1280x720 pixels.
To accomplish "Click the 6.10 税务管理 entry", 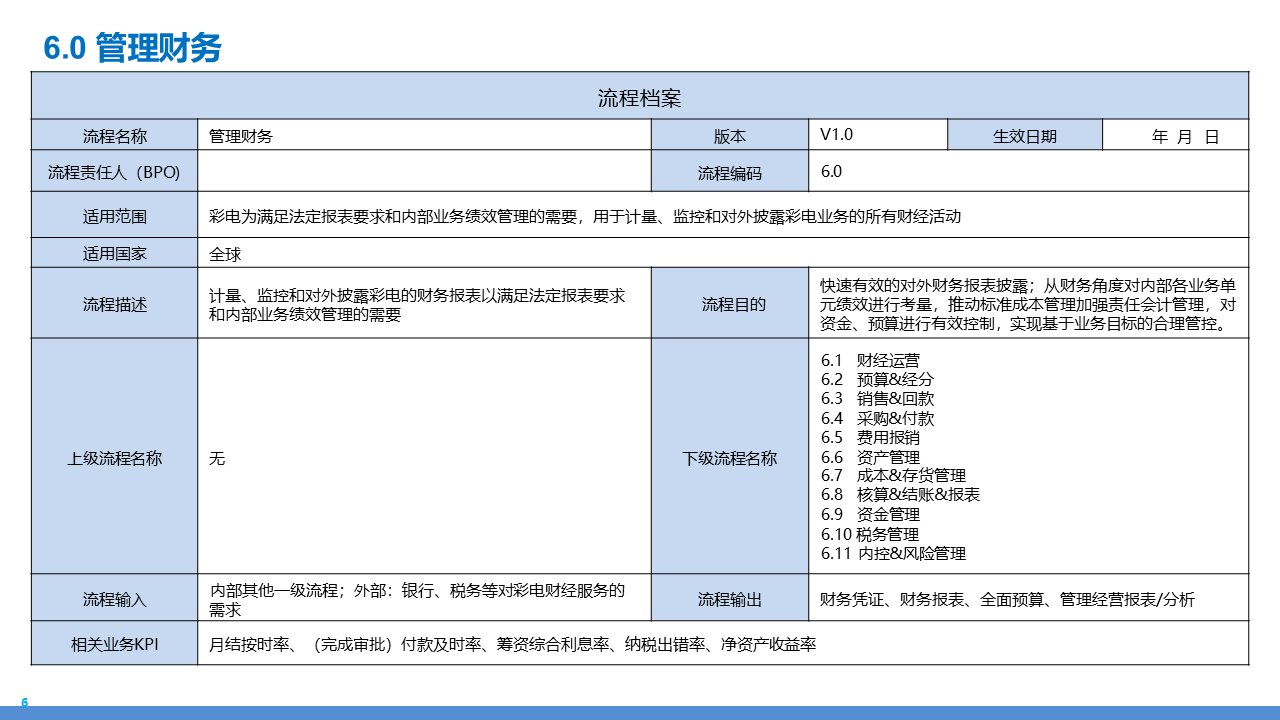I will coord(870,534).
